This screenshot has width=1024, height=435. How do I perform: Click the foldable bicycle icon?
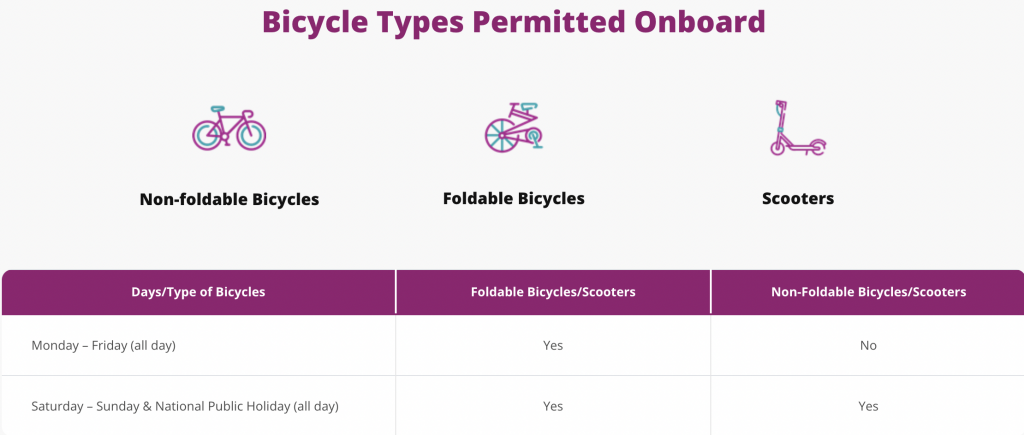(514, 127)
